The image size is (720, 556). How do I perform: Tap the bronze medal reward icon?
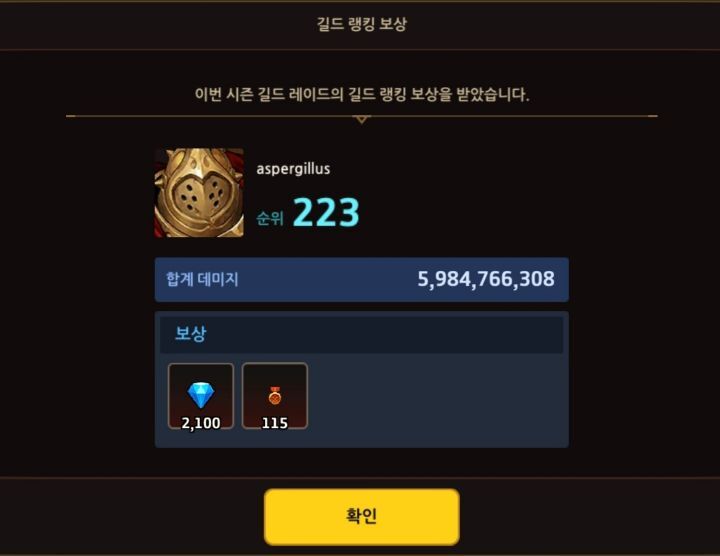(x=275, y=396)
